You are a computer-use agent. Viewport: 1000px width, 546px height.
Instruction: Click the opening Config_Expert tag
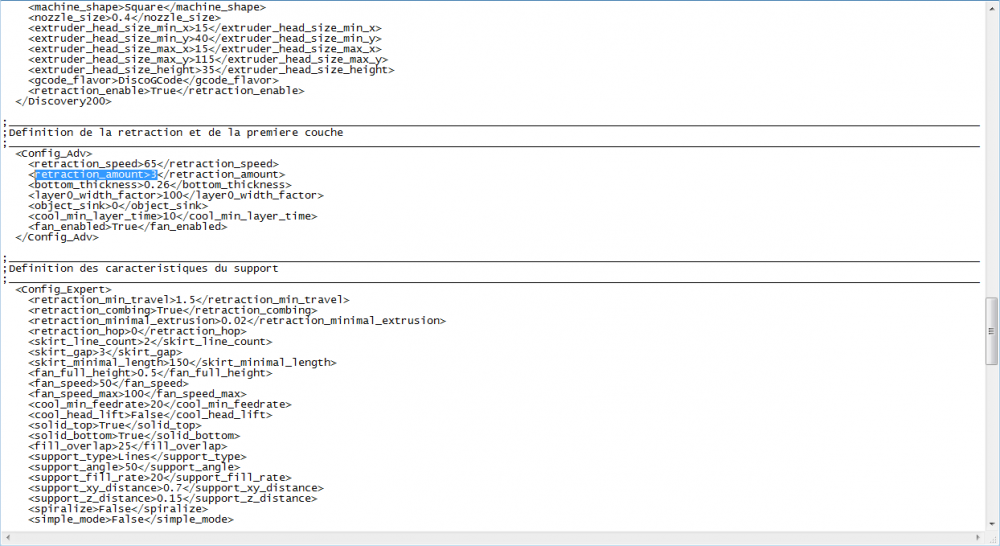coord(63,289)
